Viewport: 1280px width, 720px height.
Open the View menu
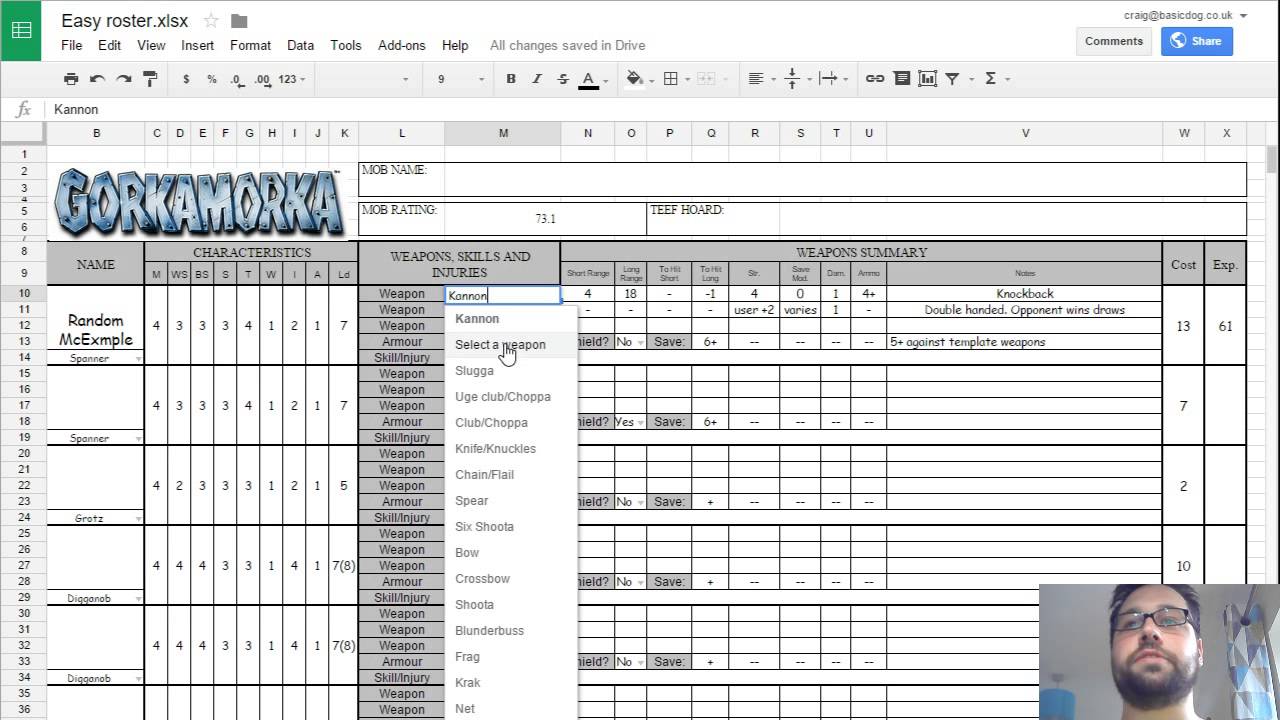point(151,45)
